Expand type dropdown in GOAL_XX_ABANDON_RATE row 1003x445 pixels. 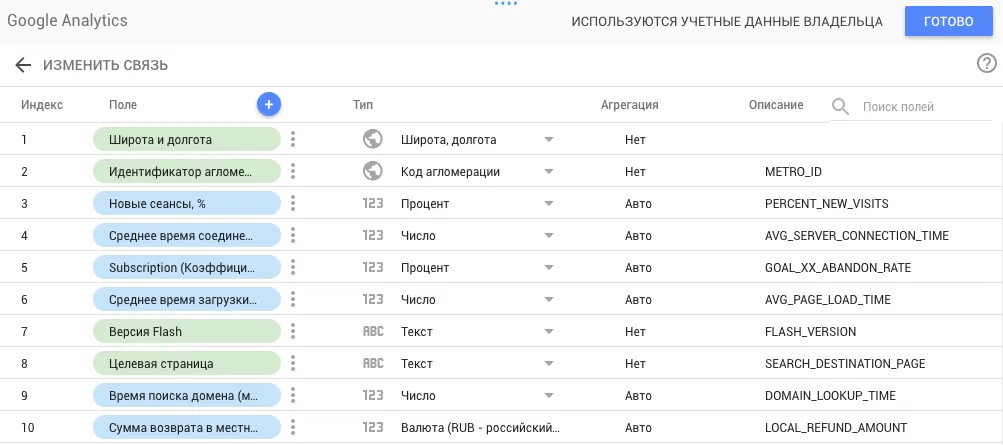[548, 268]
